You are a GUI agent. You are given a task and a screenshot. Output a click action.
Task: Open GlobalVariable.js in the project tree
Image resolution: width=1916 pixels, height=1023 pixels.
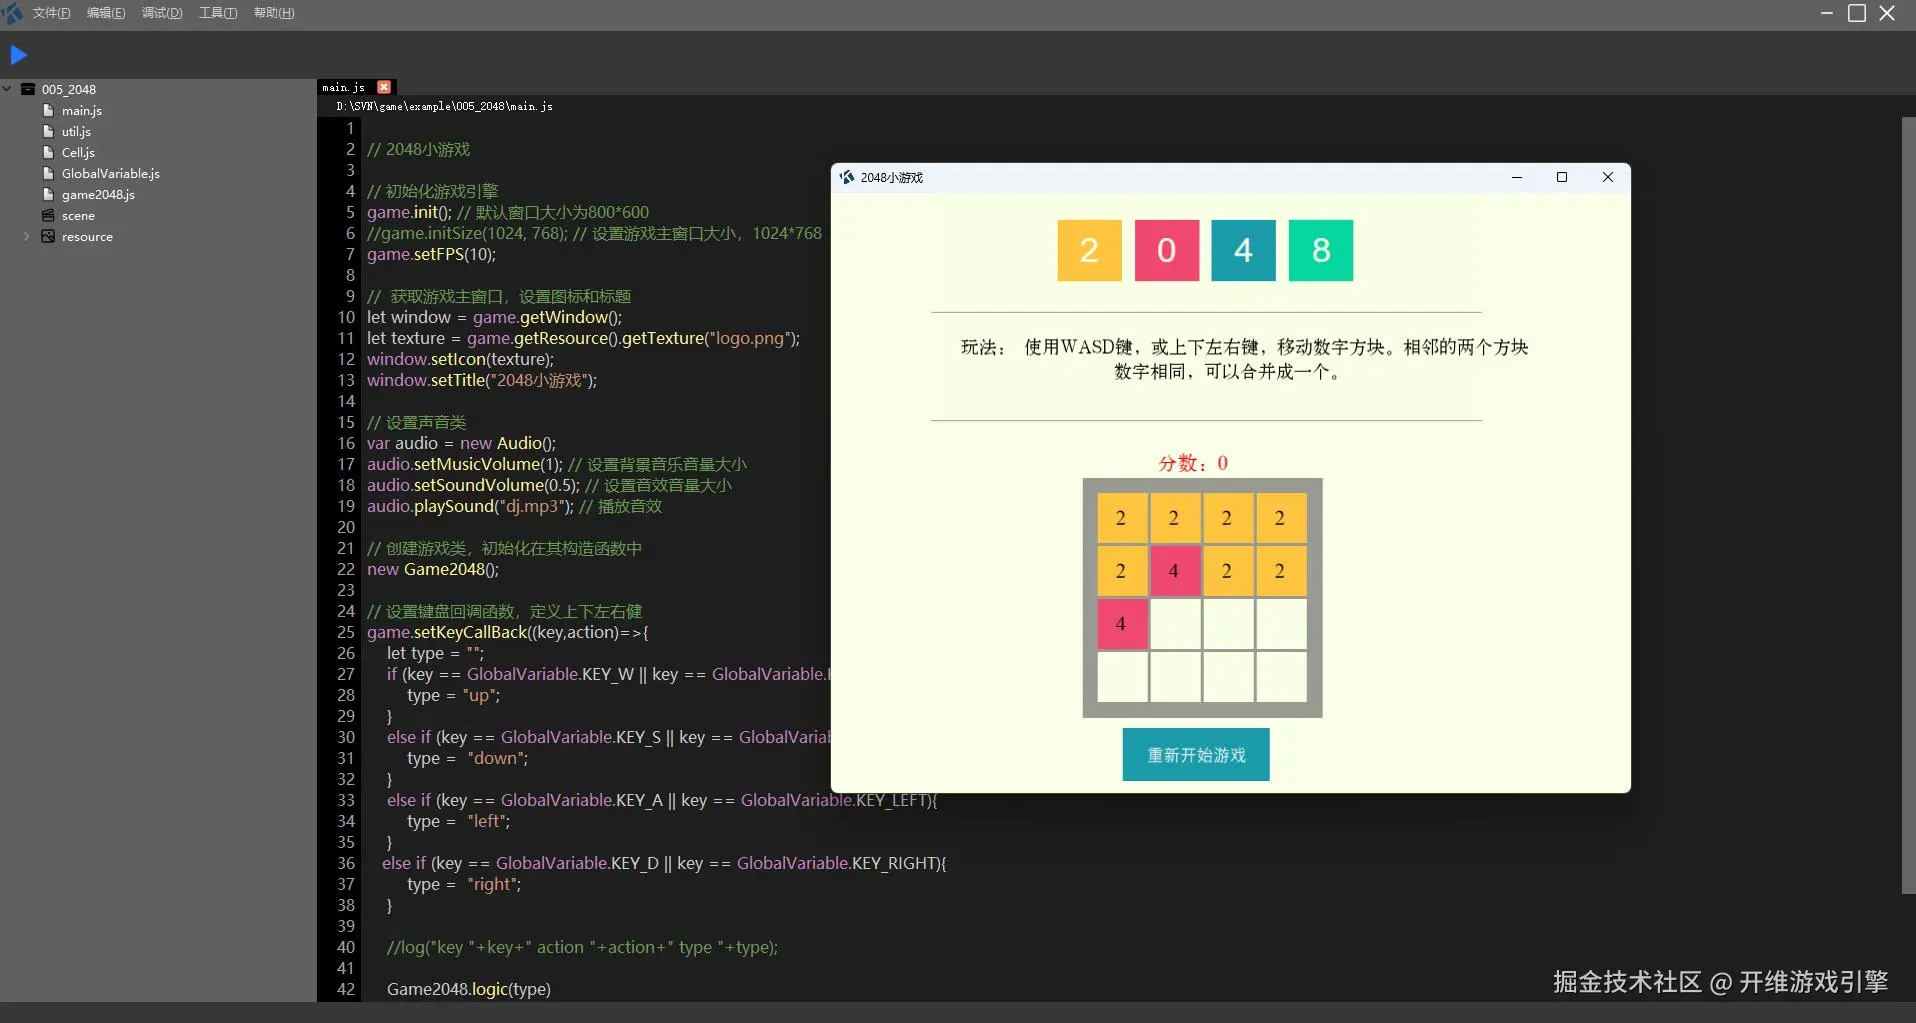[x=111, y=174]
